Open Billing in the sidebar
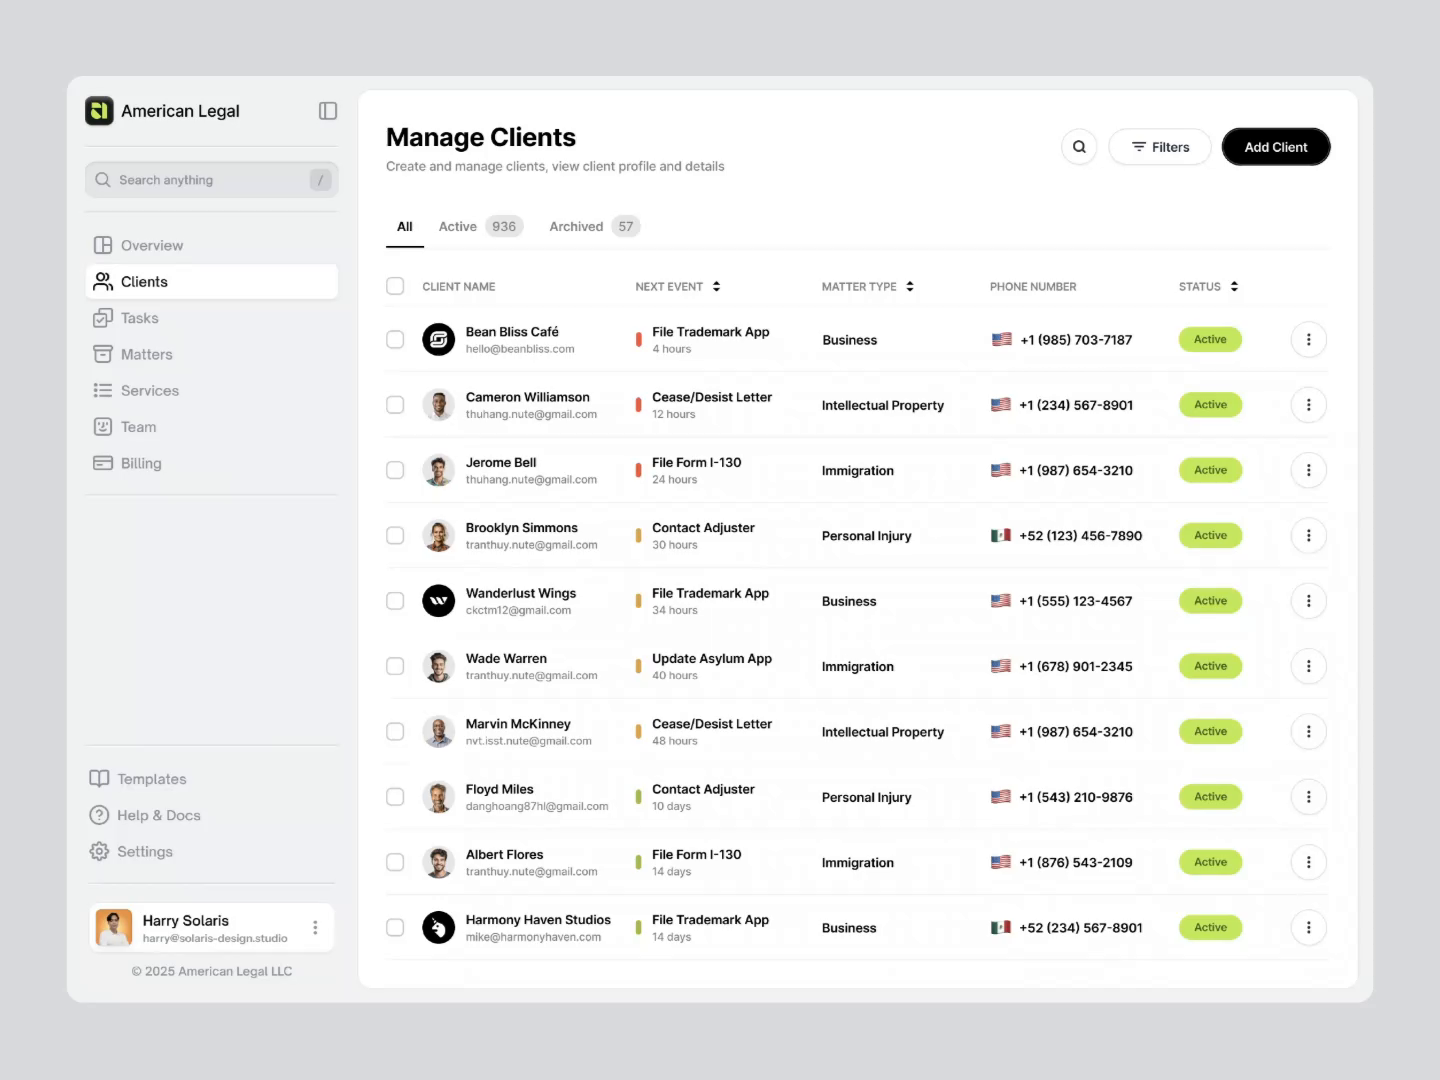The width and height of the screenshot is (1440, 1080). click(x=211, y=463)
